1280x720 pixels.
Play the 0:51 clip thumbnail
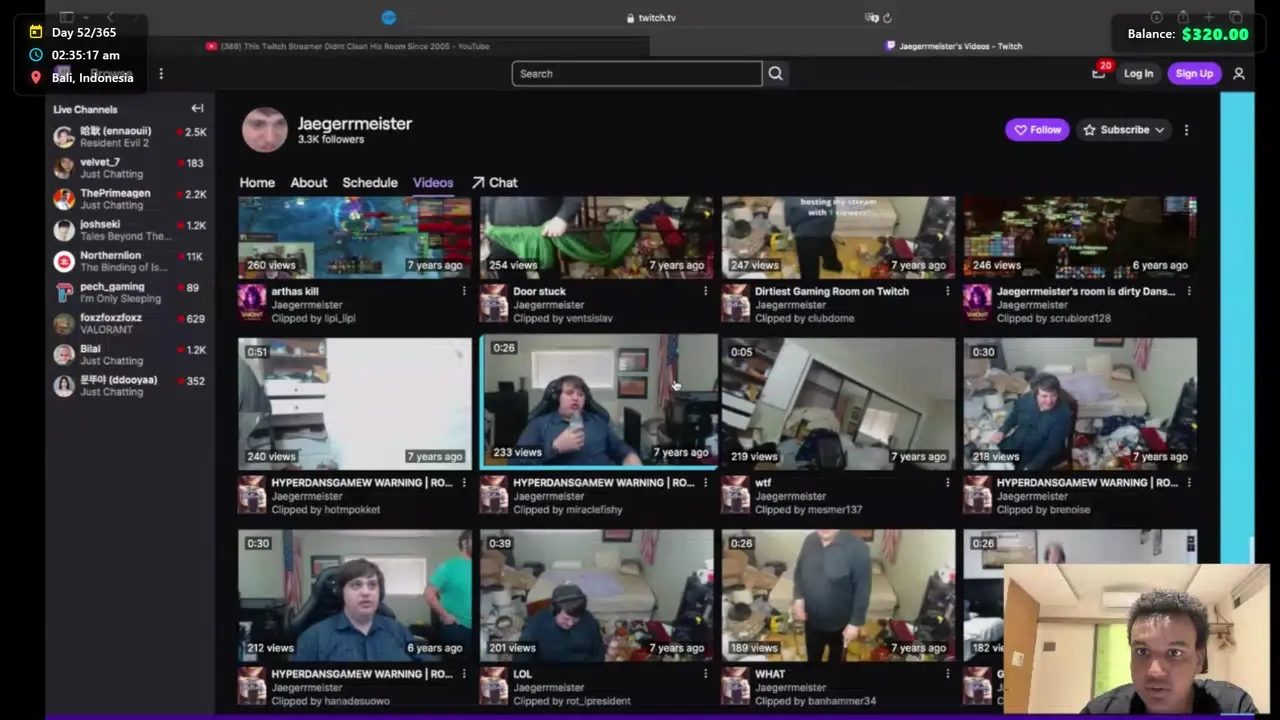pyautogui.click(x=355, y=403)
